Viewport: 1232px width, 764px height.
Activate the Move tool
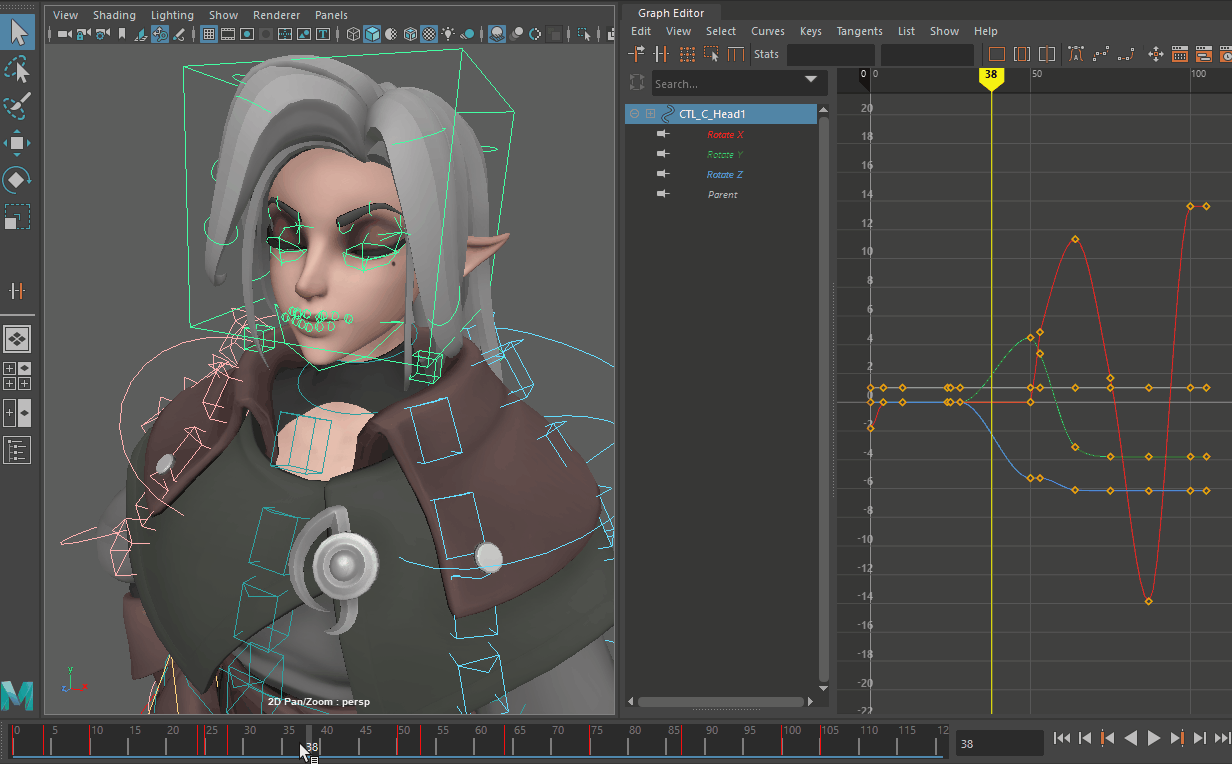pyautogui.click(x=18, y=143)
